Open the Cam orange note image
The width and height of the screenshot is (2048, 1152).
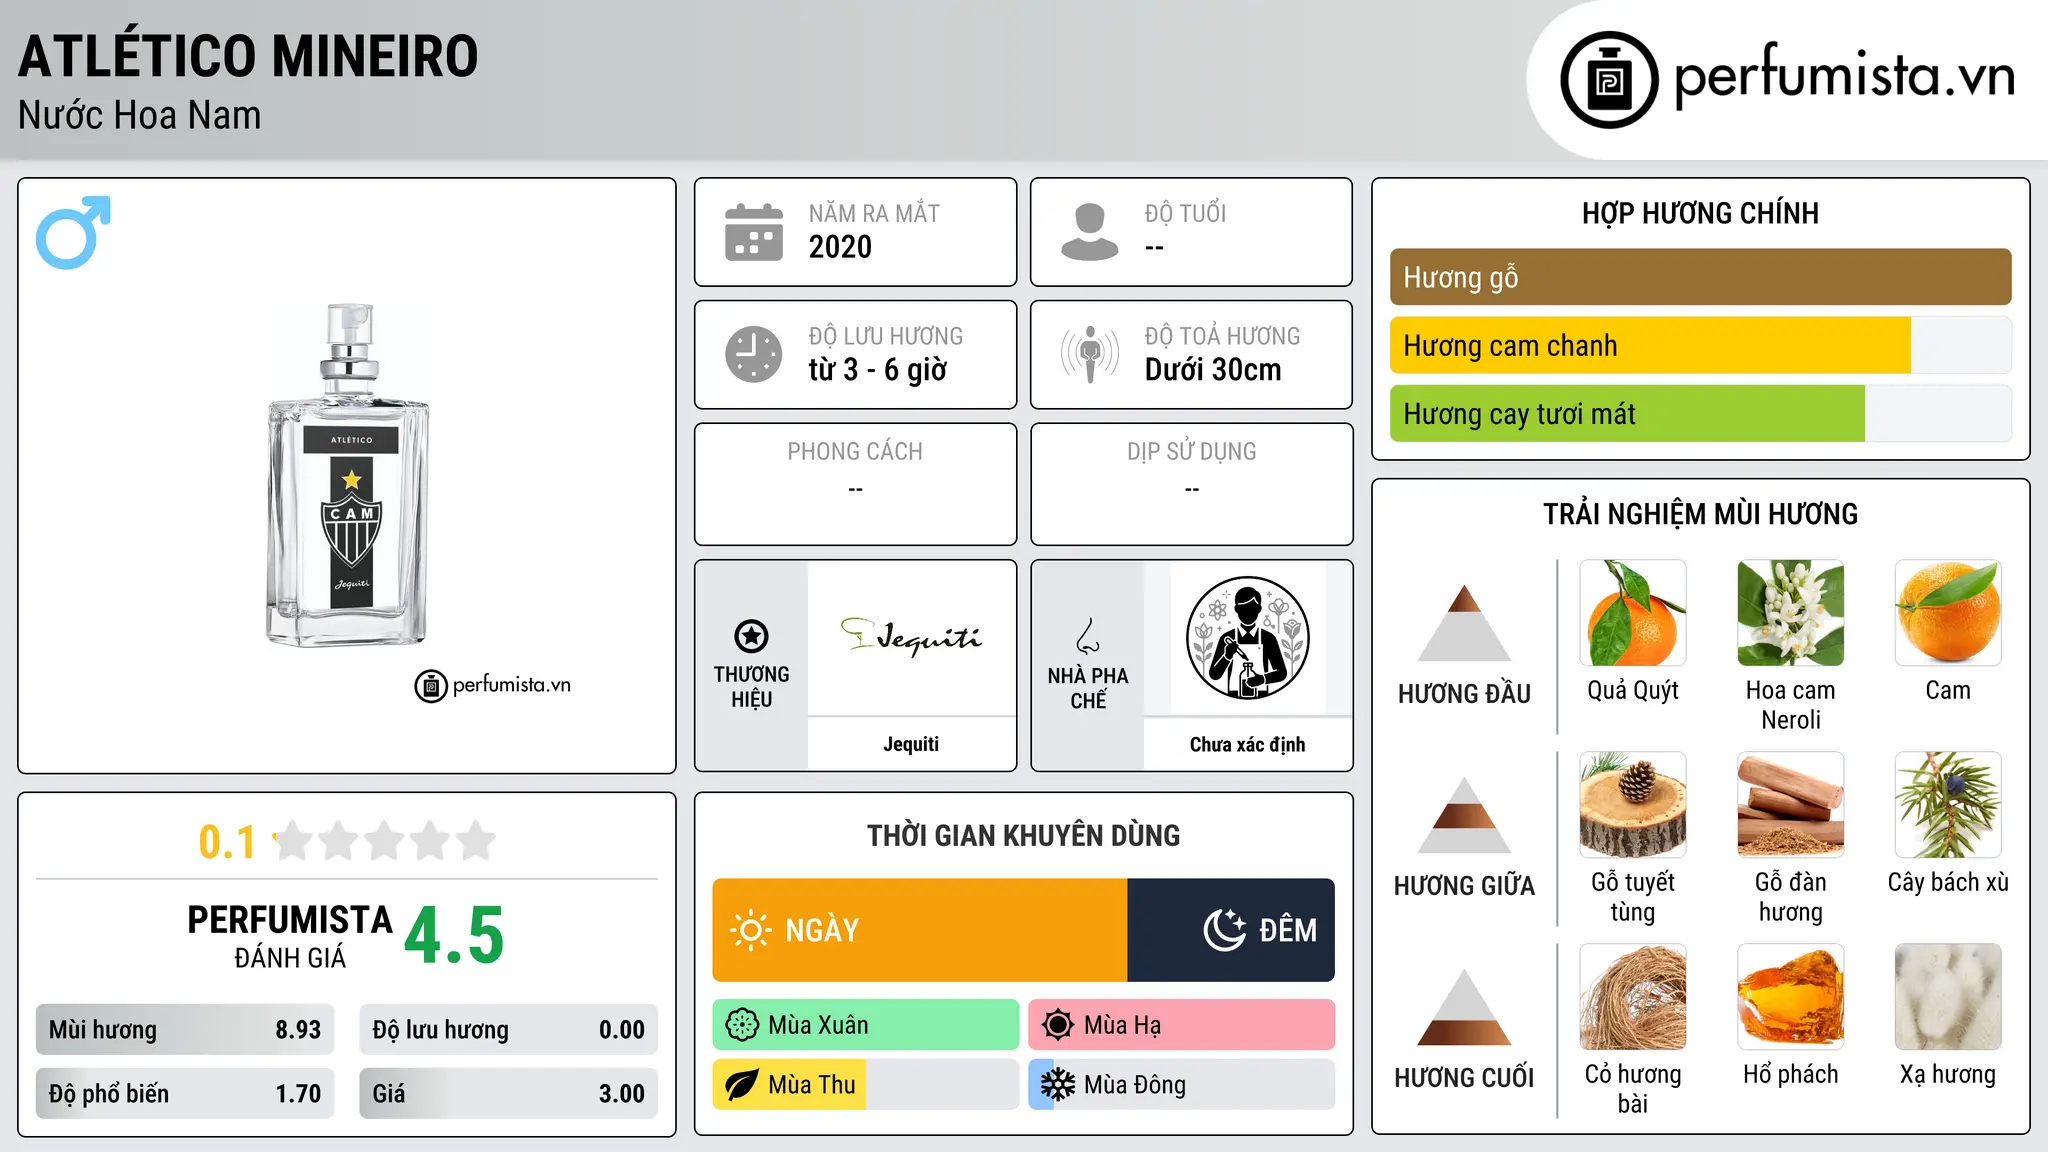point(1948,613)
